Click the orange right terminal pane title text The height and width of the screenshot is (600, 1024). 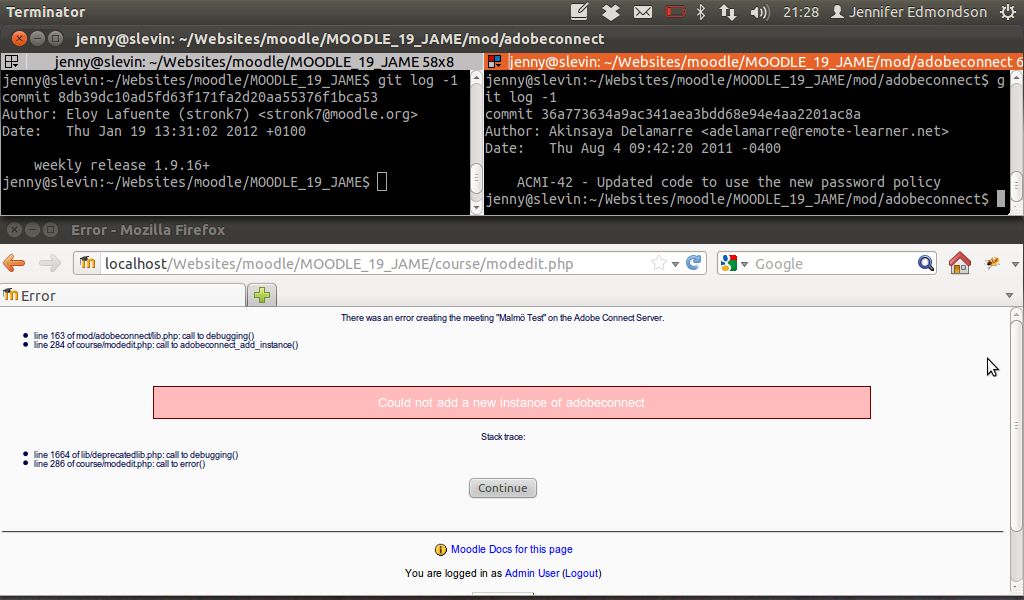(x=765, y=61)
